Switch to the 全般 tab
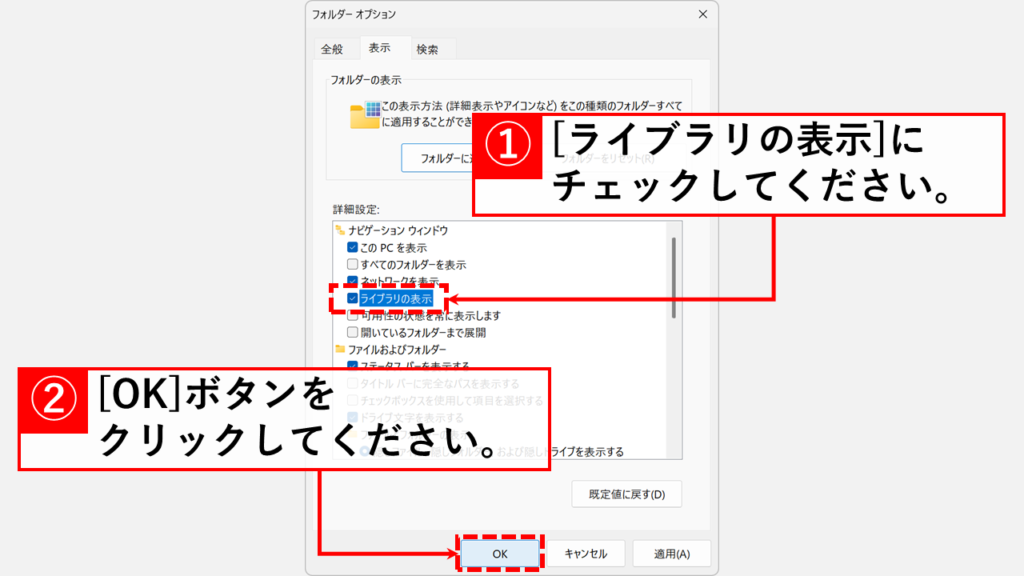This screenshot has width=1024, height=576. (x=332, y=49)
